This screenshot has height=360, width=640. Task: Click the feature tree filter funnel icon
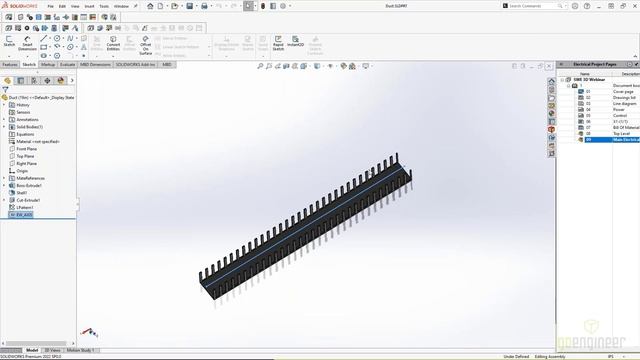tap(5, 89)
